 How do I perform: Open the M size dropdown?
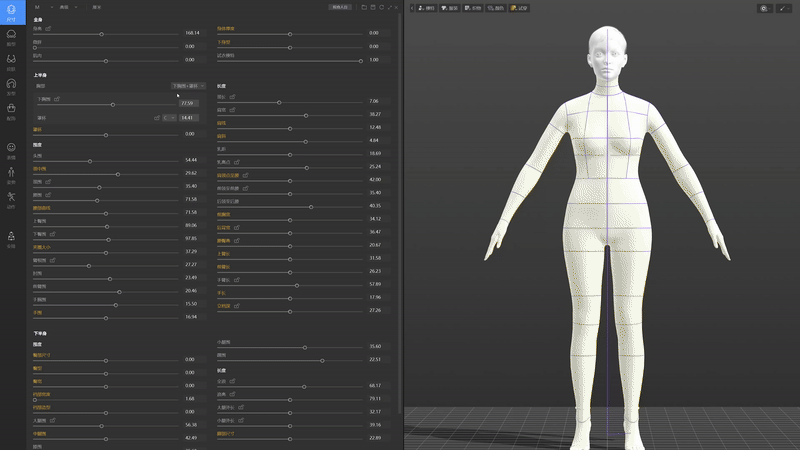[43, 7]
